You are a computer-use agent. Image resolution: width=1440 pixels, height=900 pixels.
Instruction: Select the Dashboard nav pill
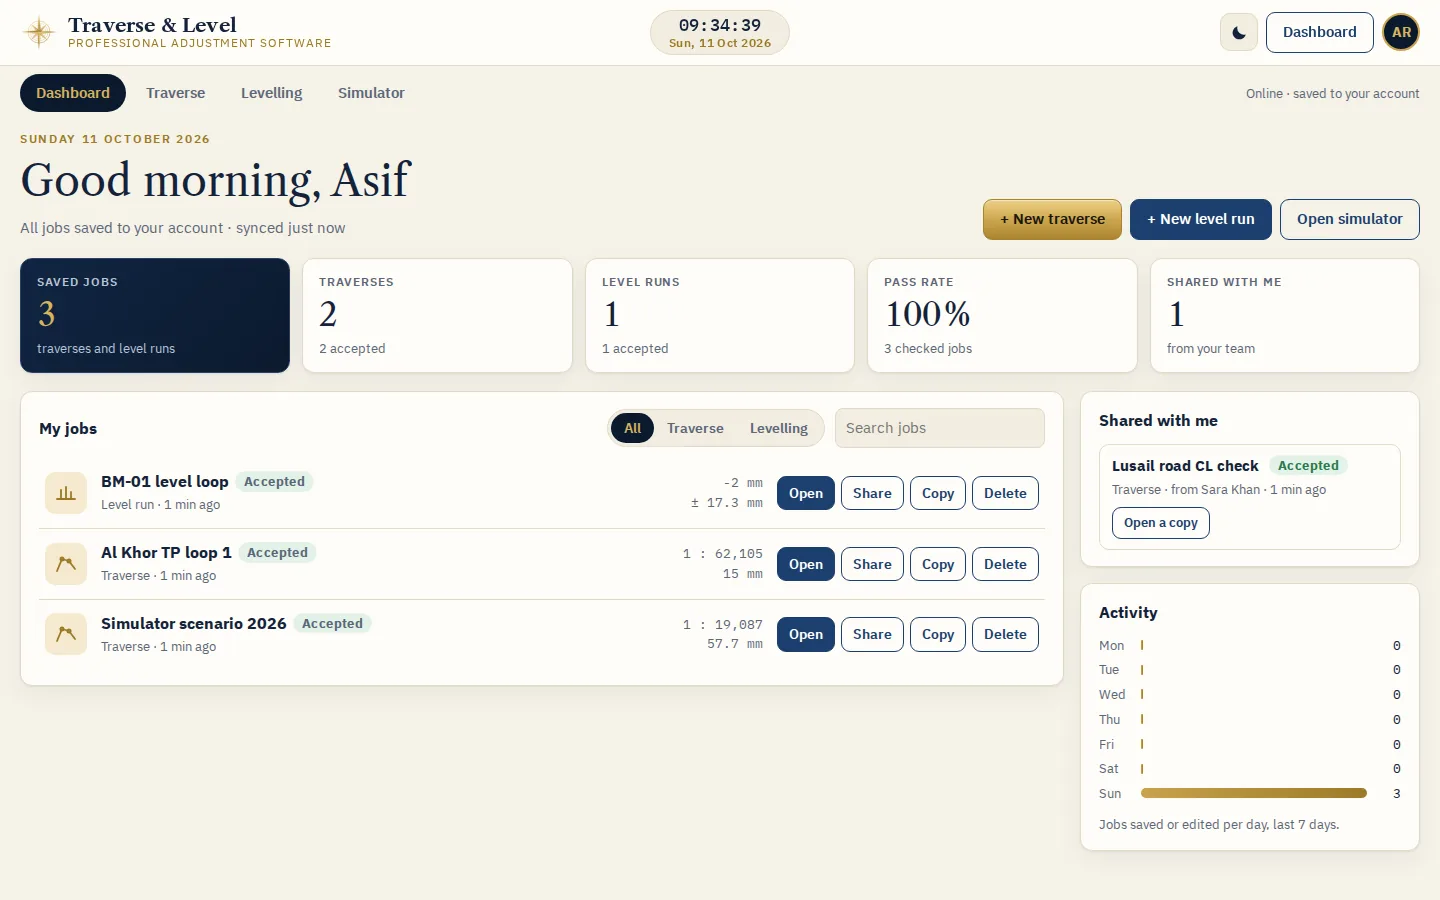tap(73, 93)
